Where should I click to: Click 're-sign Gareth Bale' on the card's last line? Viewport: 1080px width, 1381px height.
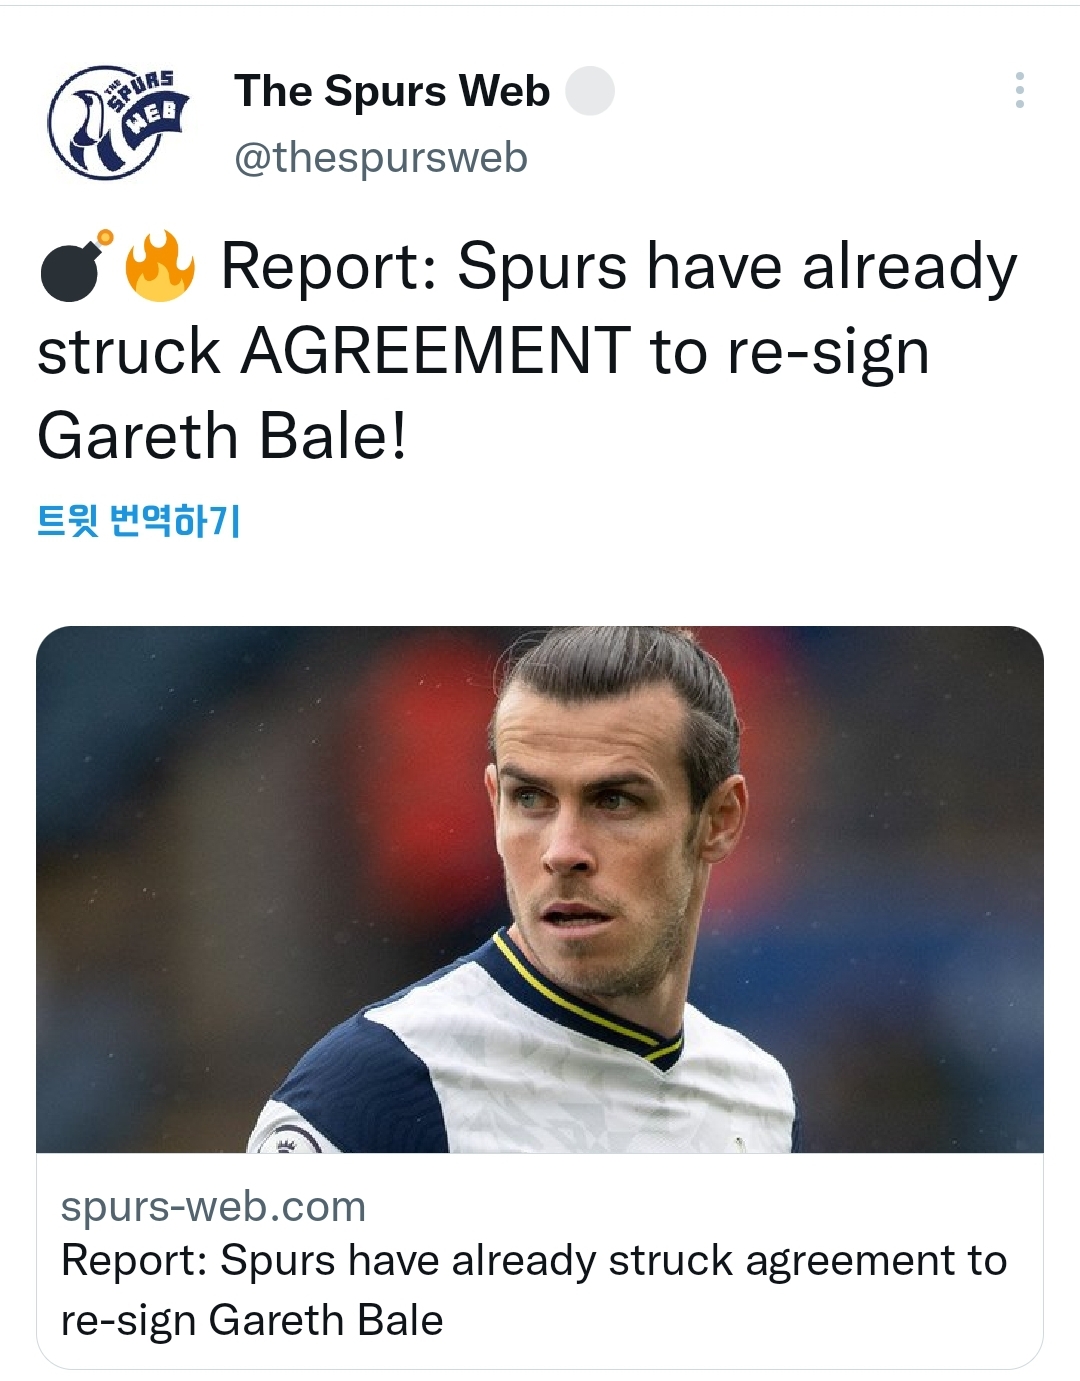[252, 1320]
